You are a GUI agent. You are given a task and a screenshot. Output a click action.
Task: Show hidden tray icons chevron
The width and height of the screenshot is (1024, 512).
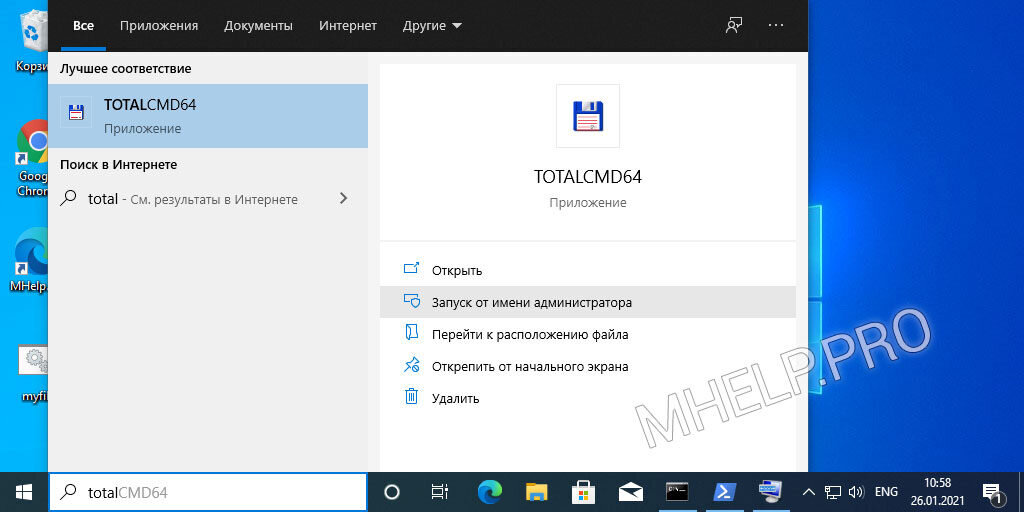coord(809,492)
